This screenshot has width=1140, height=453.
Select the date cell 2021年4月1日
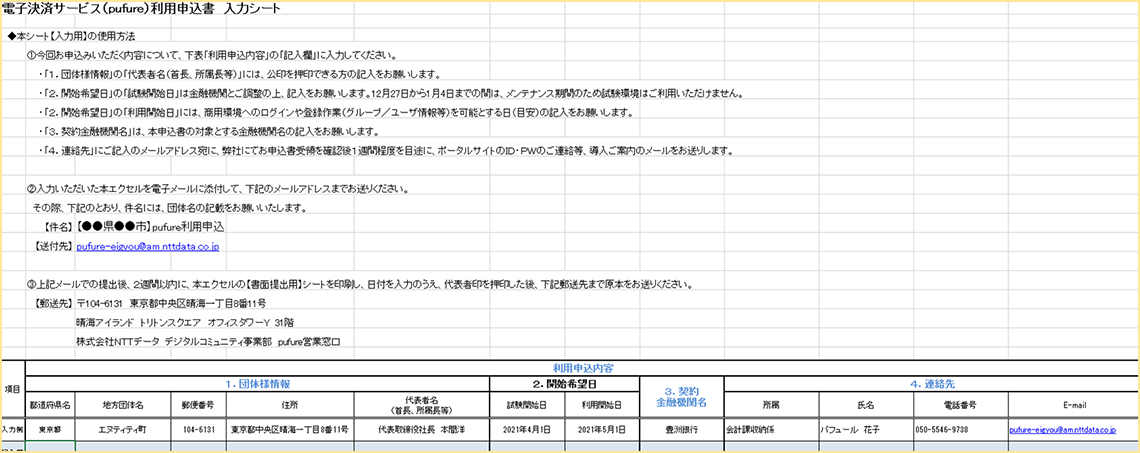[x=528, y=430]
